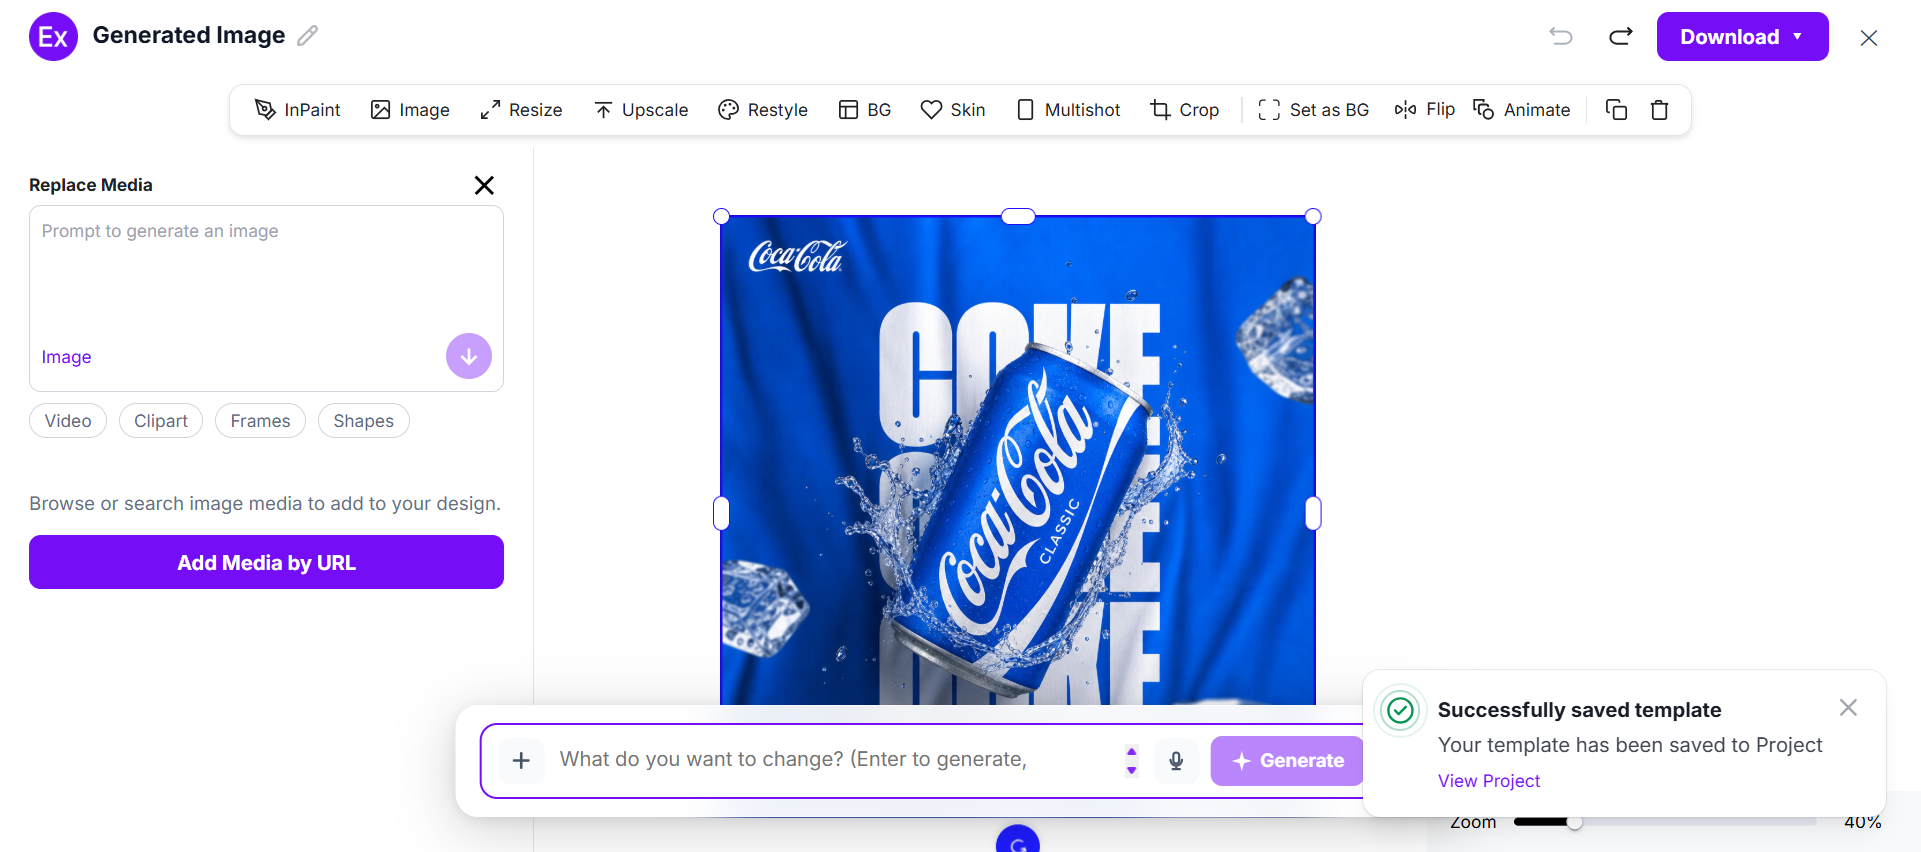Viewport: 1921px width, 852px height.
Task: Switch to the Video media tab
Action: pos(68,421)
